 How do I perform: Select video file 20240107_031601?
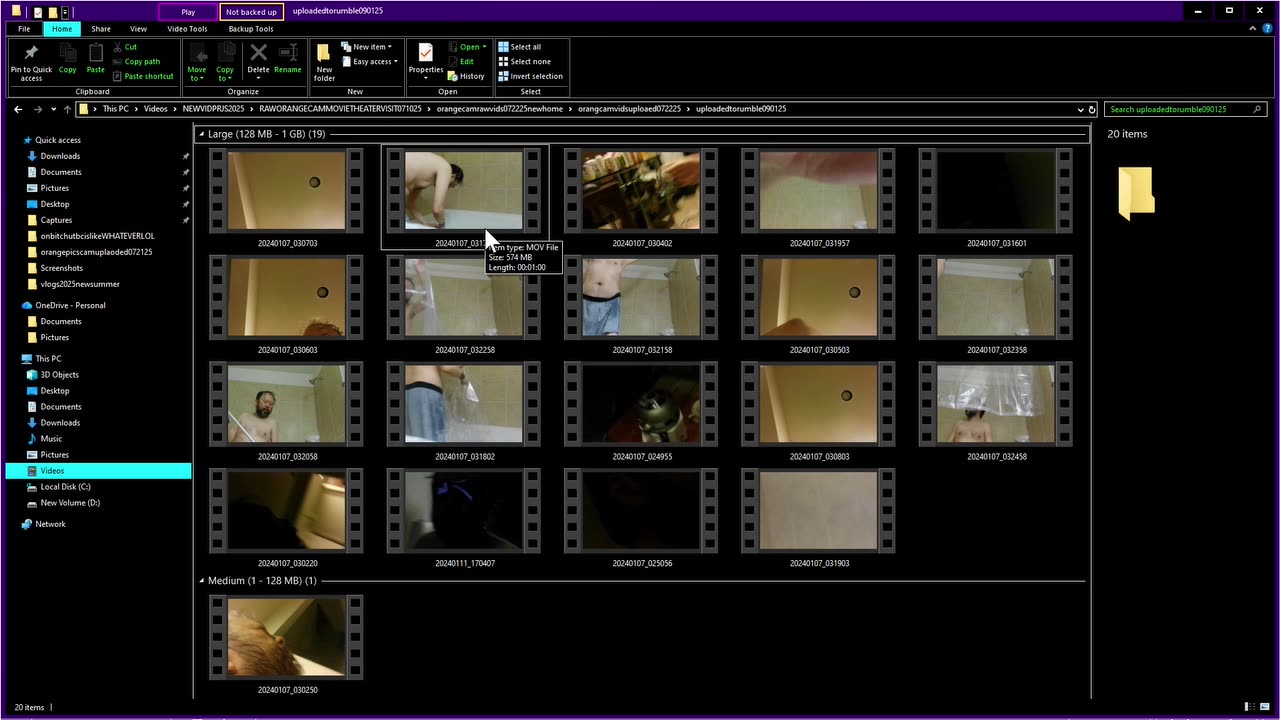coord(996,199)
